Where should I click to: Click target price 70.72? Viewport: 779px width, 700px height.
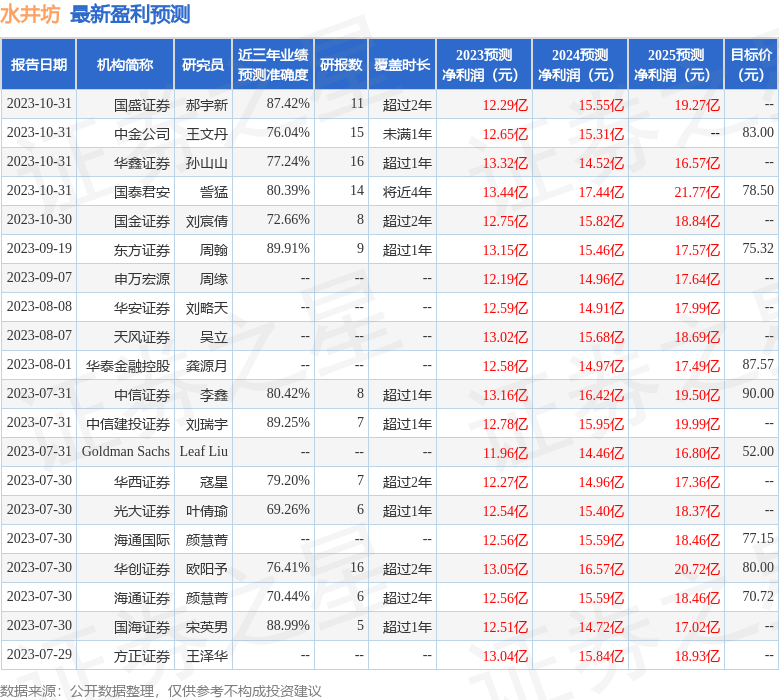click(758, 596)
